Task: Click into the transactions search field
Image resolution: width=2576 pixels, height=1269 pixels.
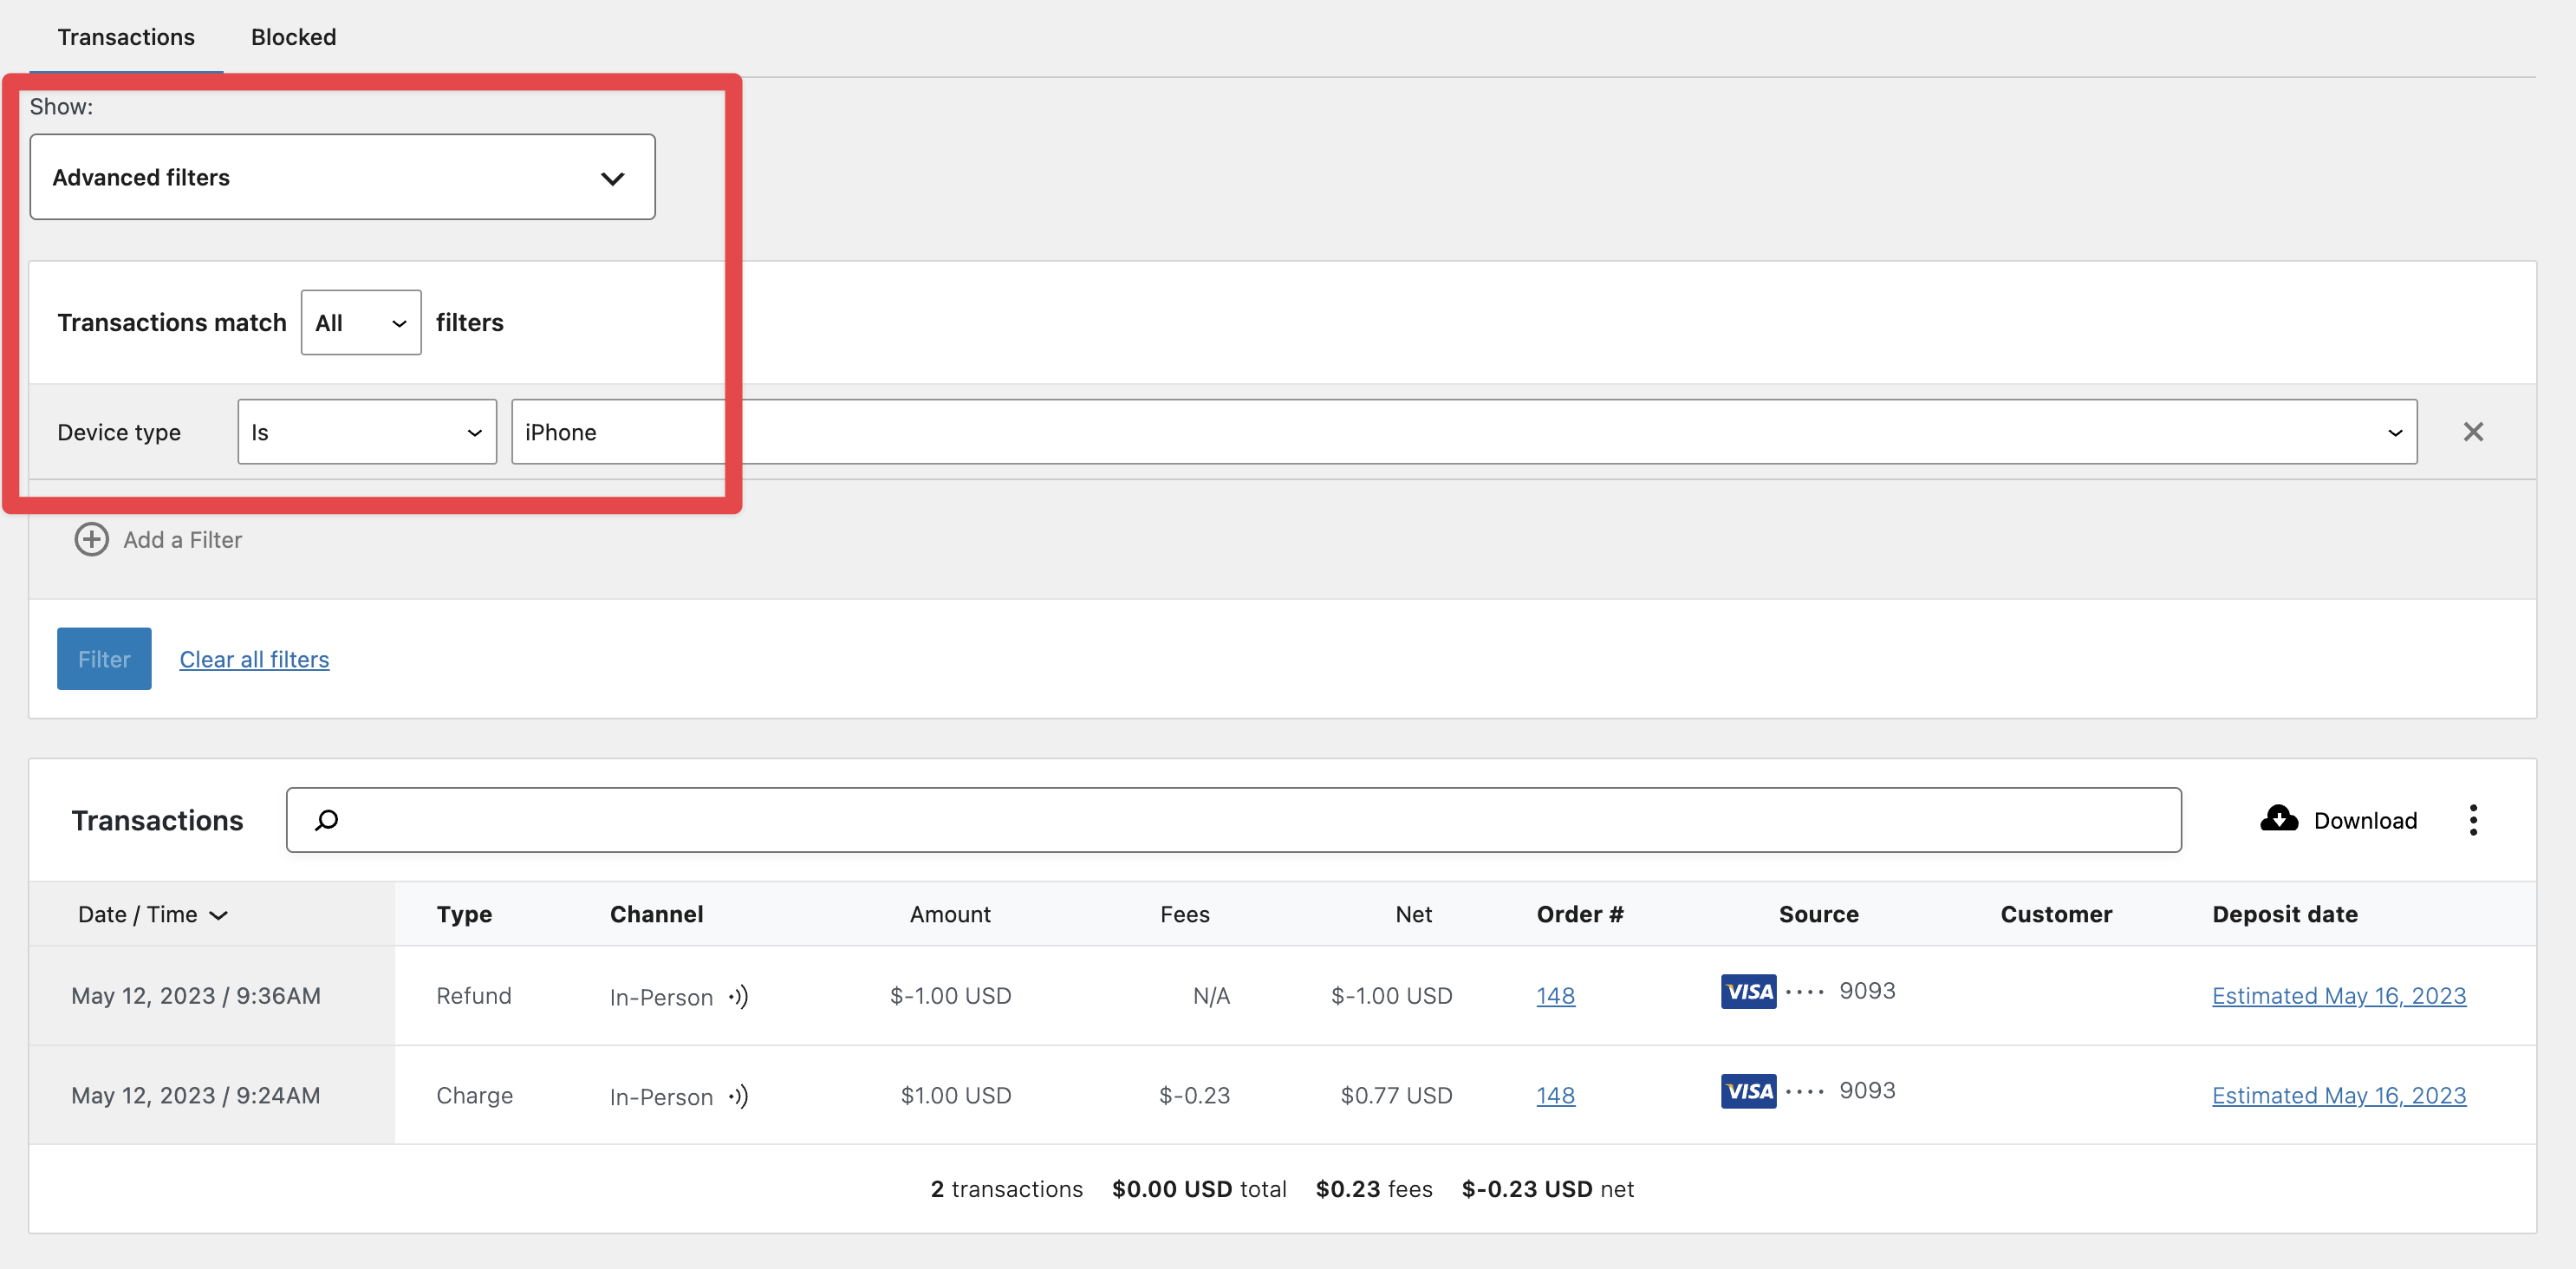Action: pos(1250,820)
